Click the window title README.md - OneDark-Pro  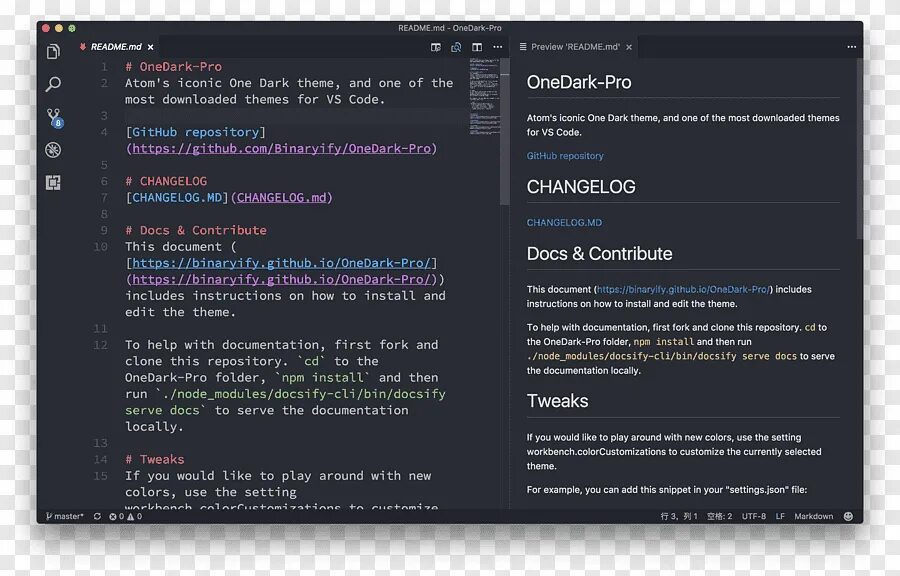click(x=449, y=28)
